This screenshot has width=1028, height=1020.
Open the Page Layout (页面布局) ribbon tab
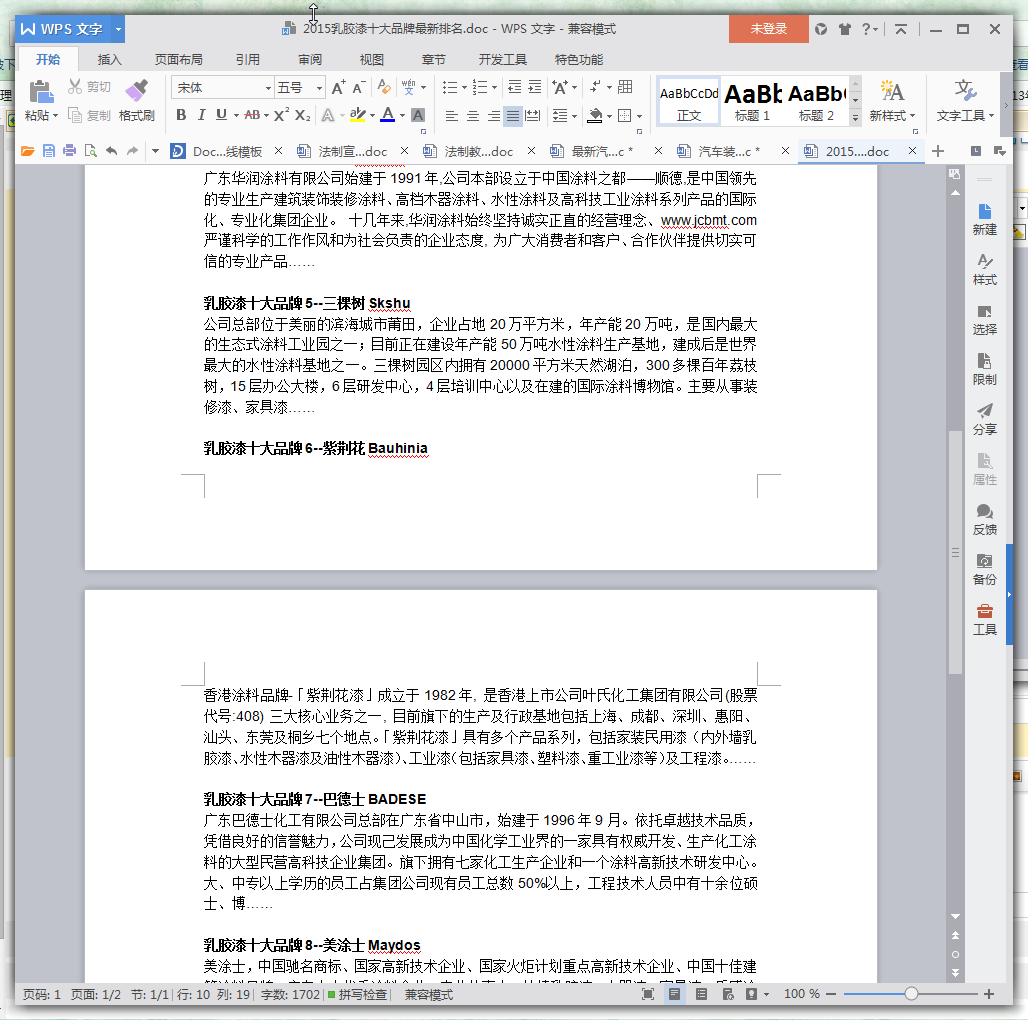pos(178,60)
